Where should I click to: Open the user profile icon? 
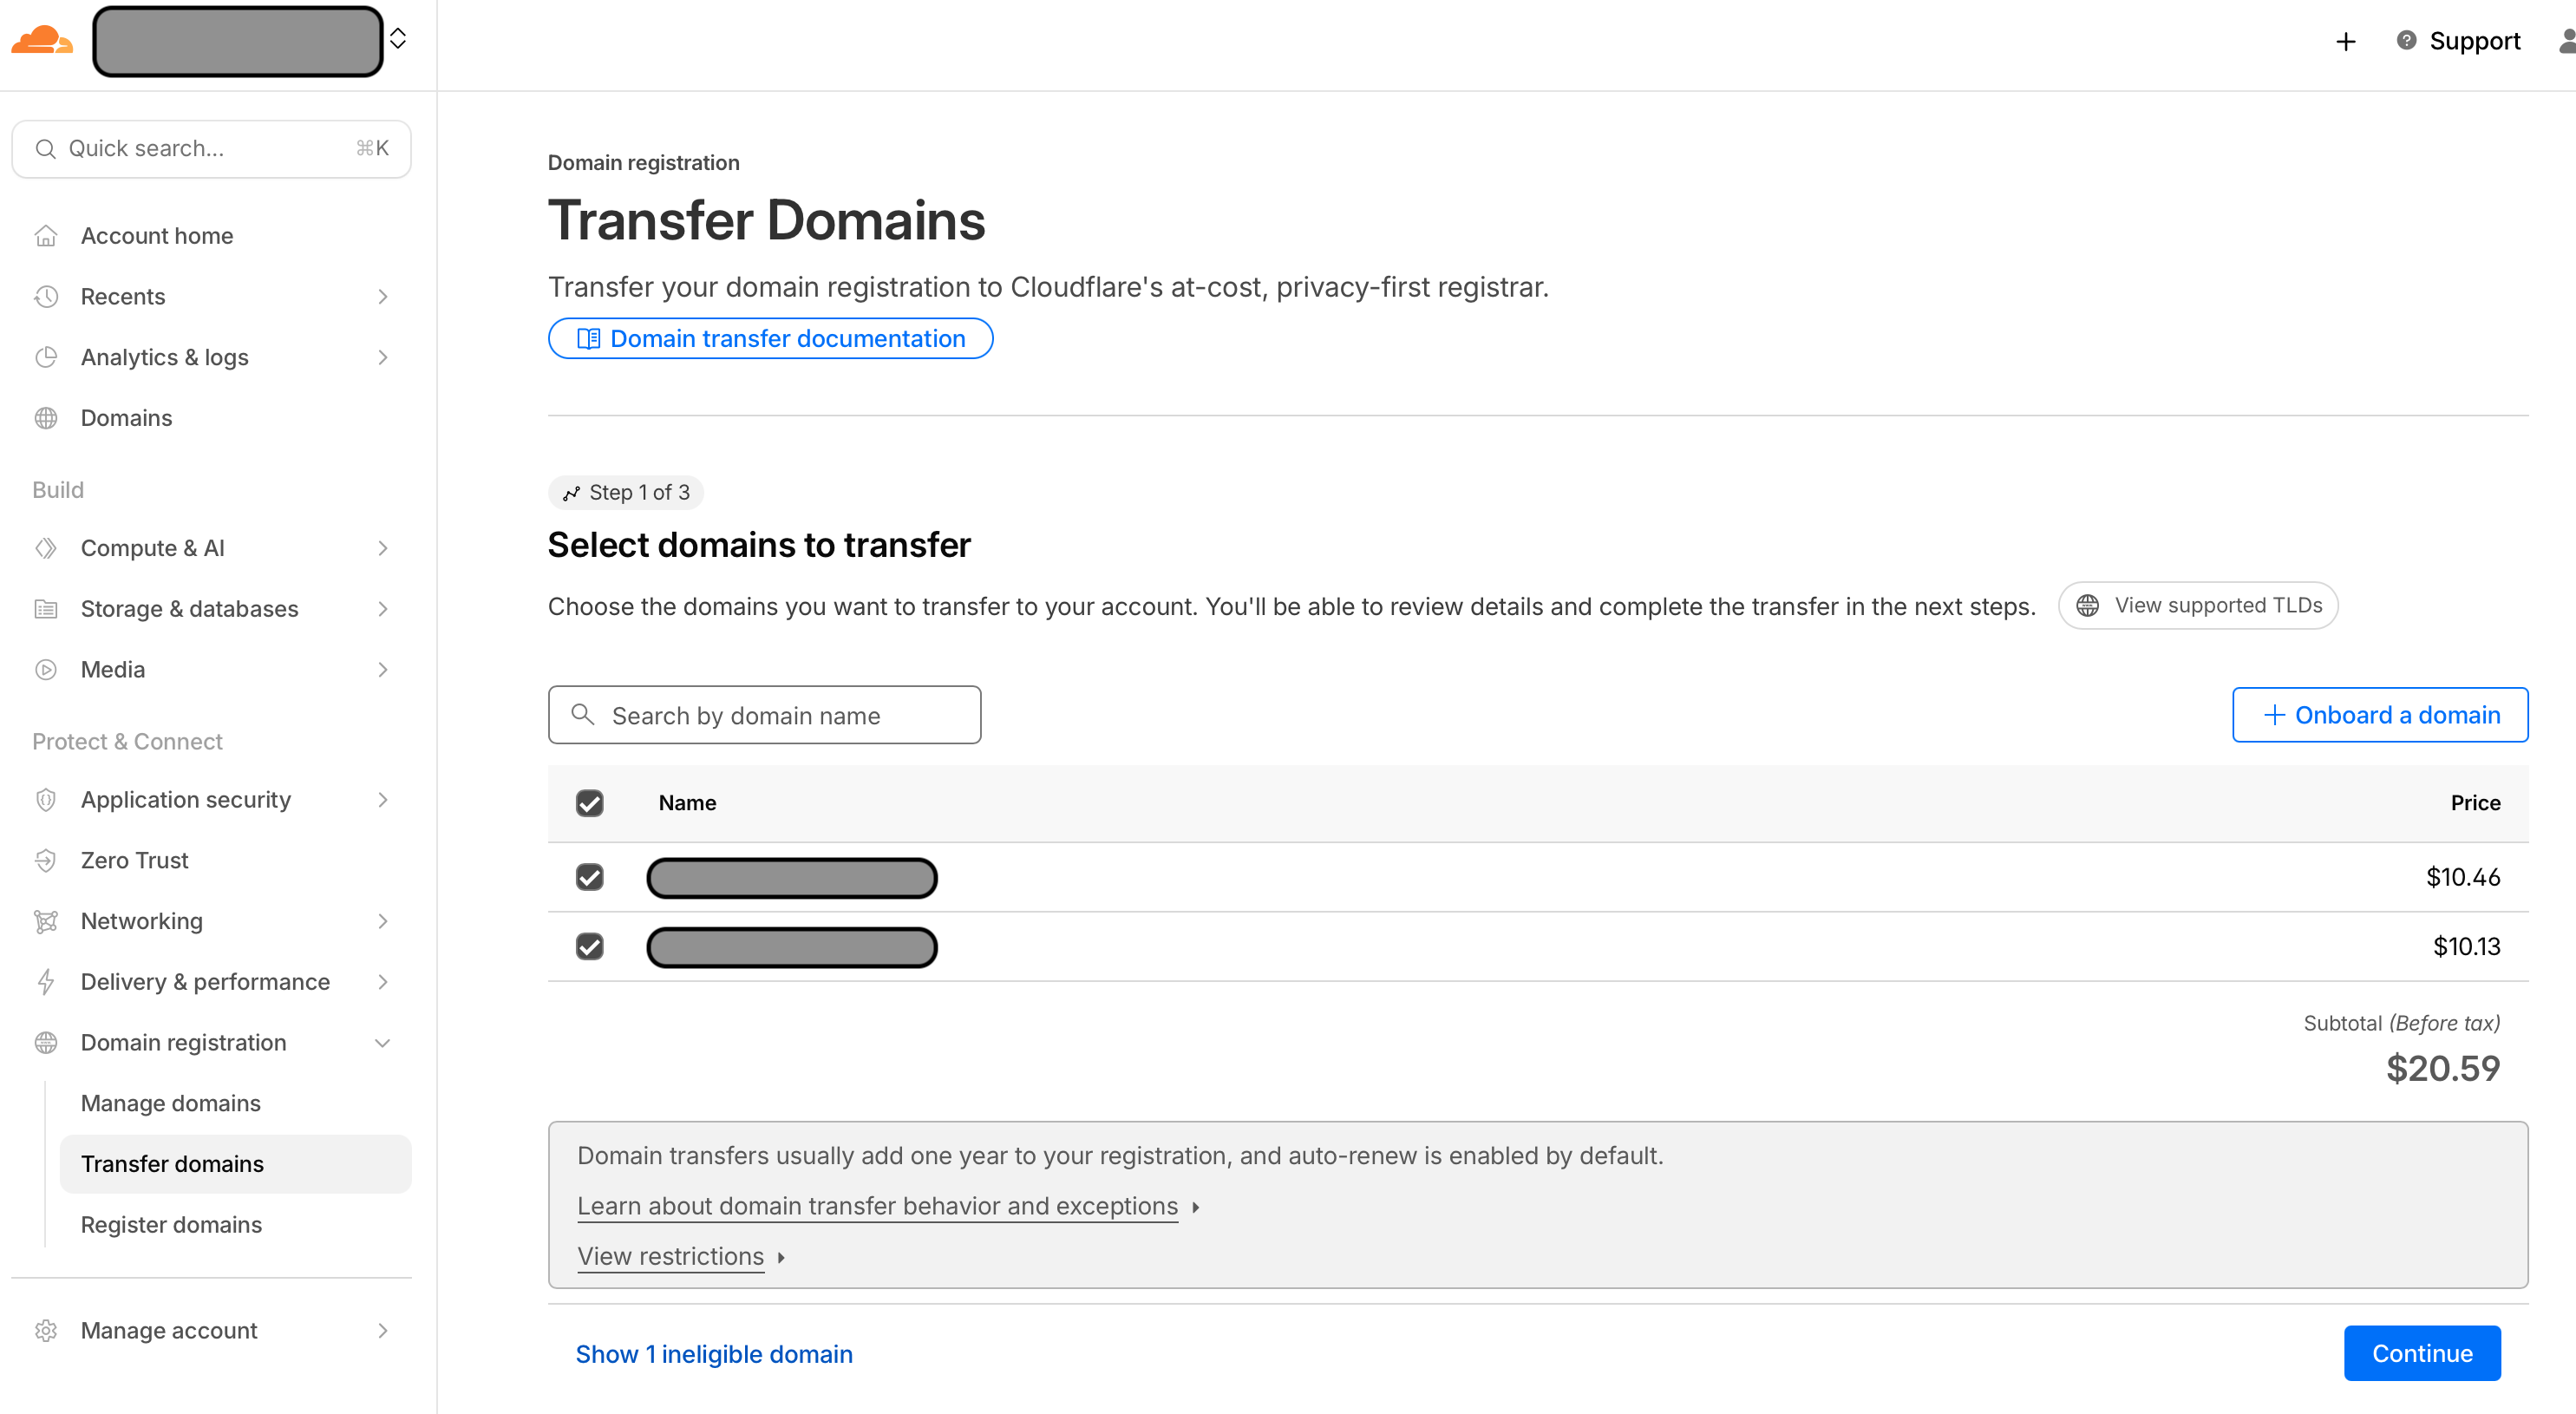click(2567, 41)
